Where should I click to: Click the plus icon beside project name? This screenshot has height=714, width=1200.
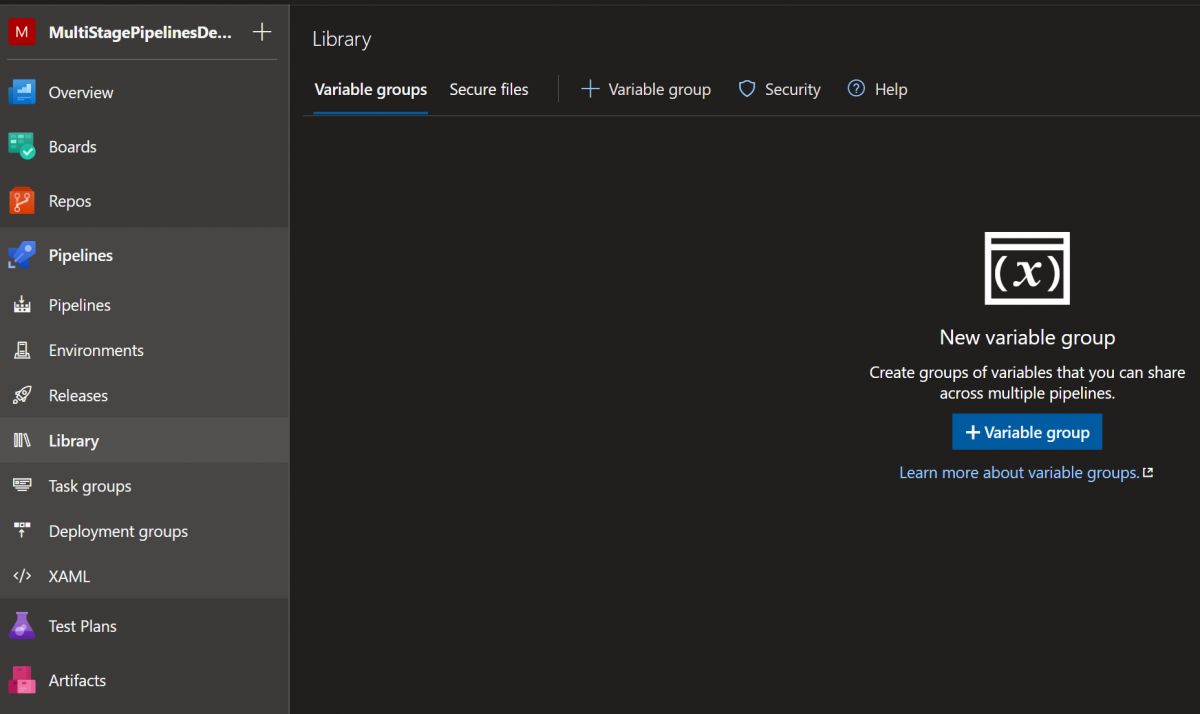pos(262,32)
